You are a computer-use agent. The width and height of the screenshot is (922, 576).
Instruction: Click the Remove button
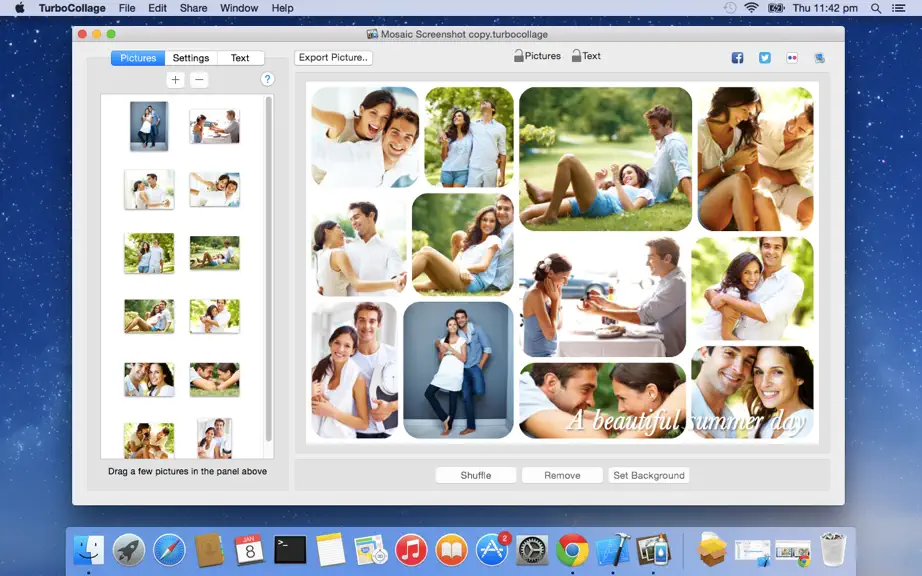coord(562,475)
